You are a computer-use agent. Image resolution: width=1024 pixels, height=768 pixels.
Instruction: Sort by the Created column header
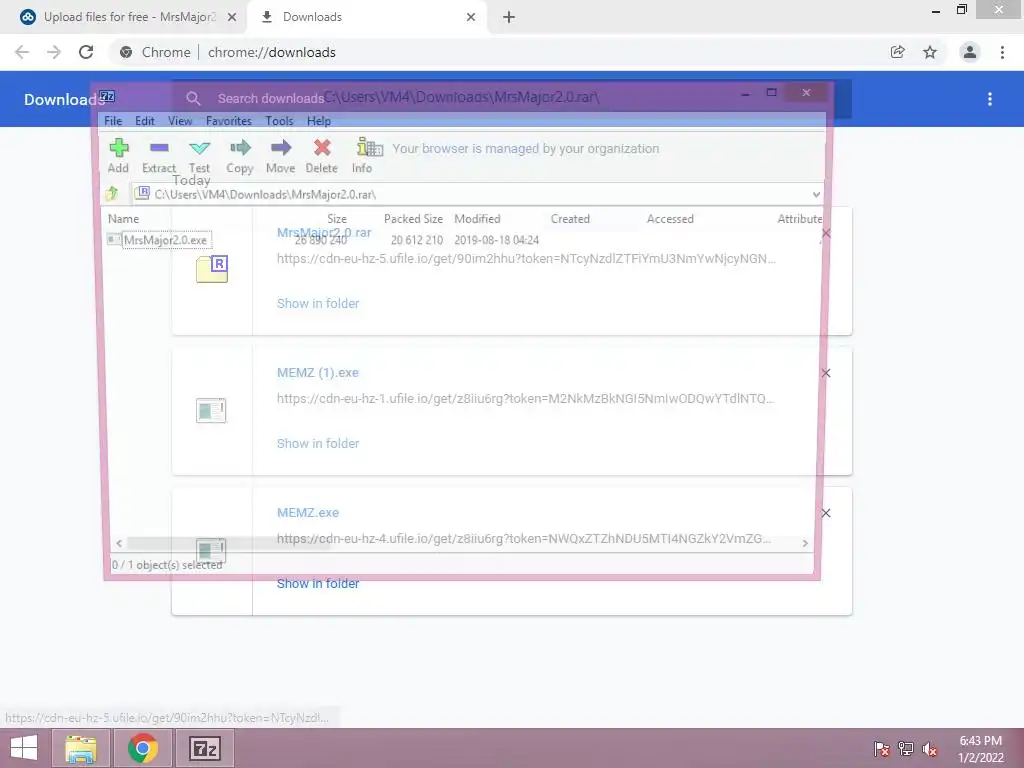click(570, 219)
